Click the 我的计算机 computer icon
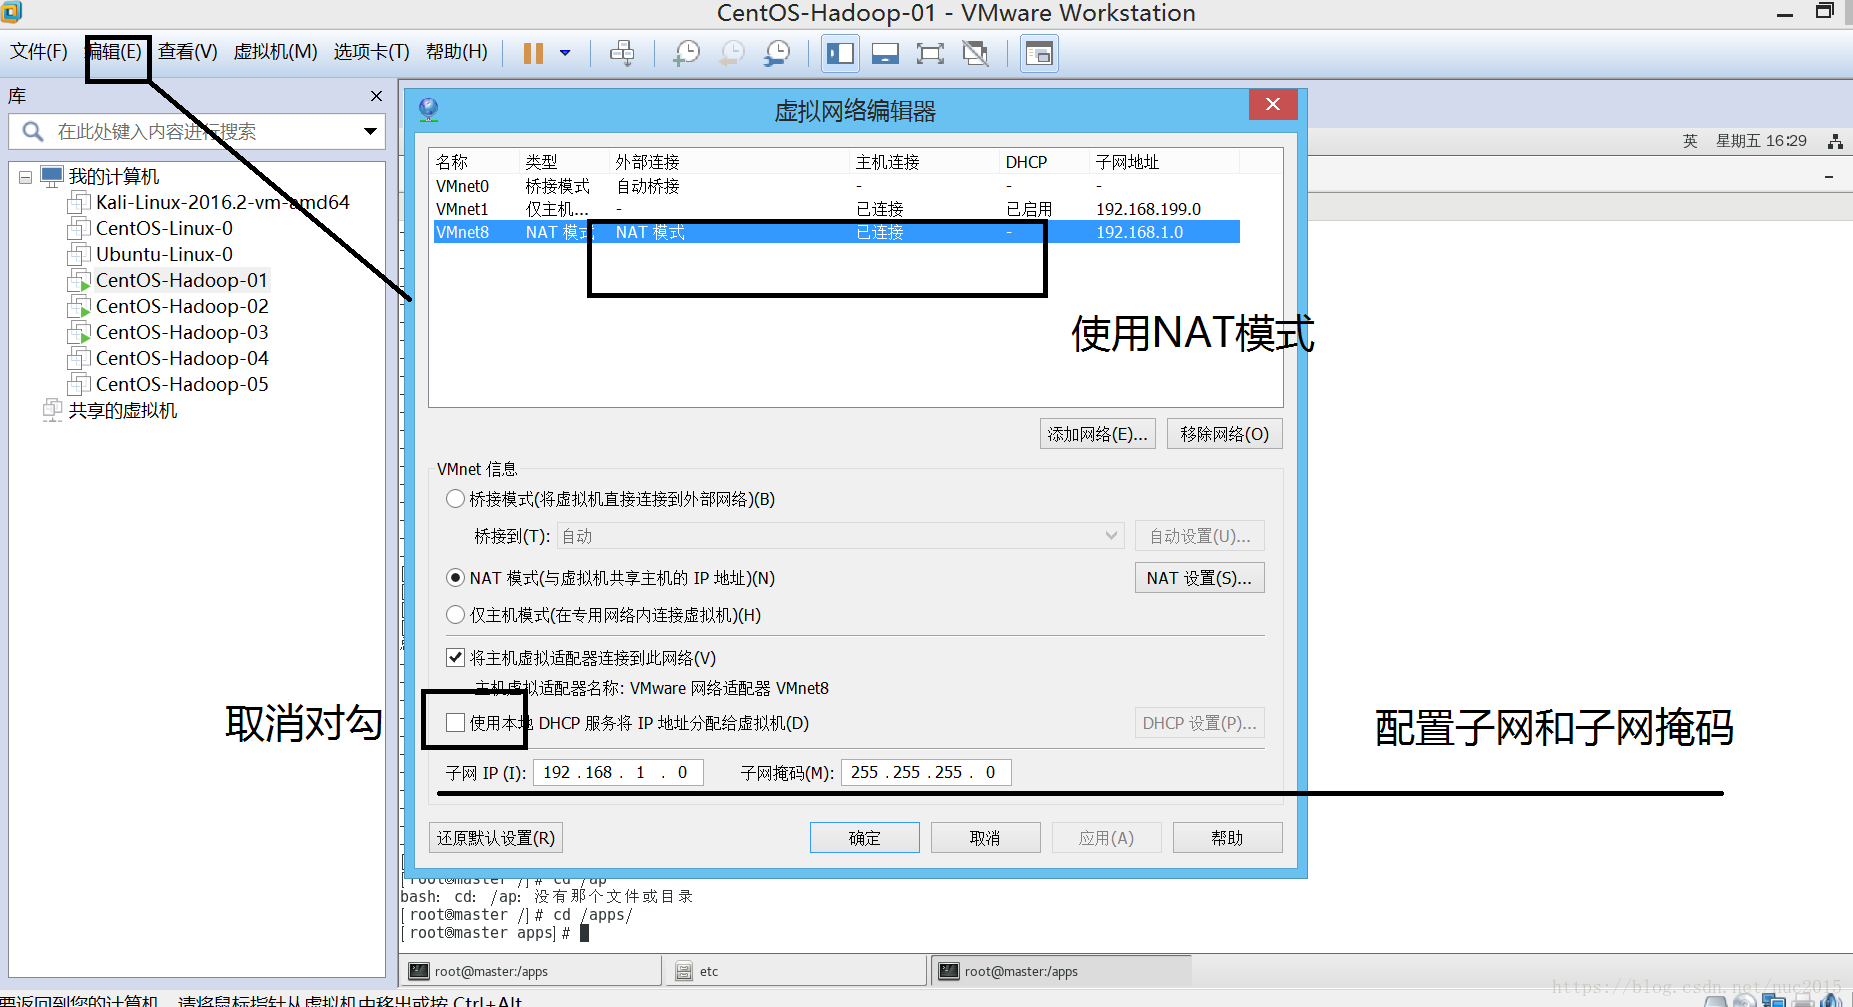The image size is (1853, 1007). [52, 176]
